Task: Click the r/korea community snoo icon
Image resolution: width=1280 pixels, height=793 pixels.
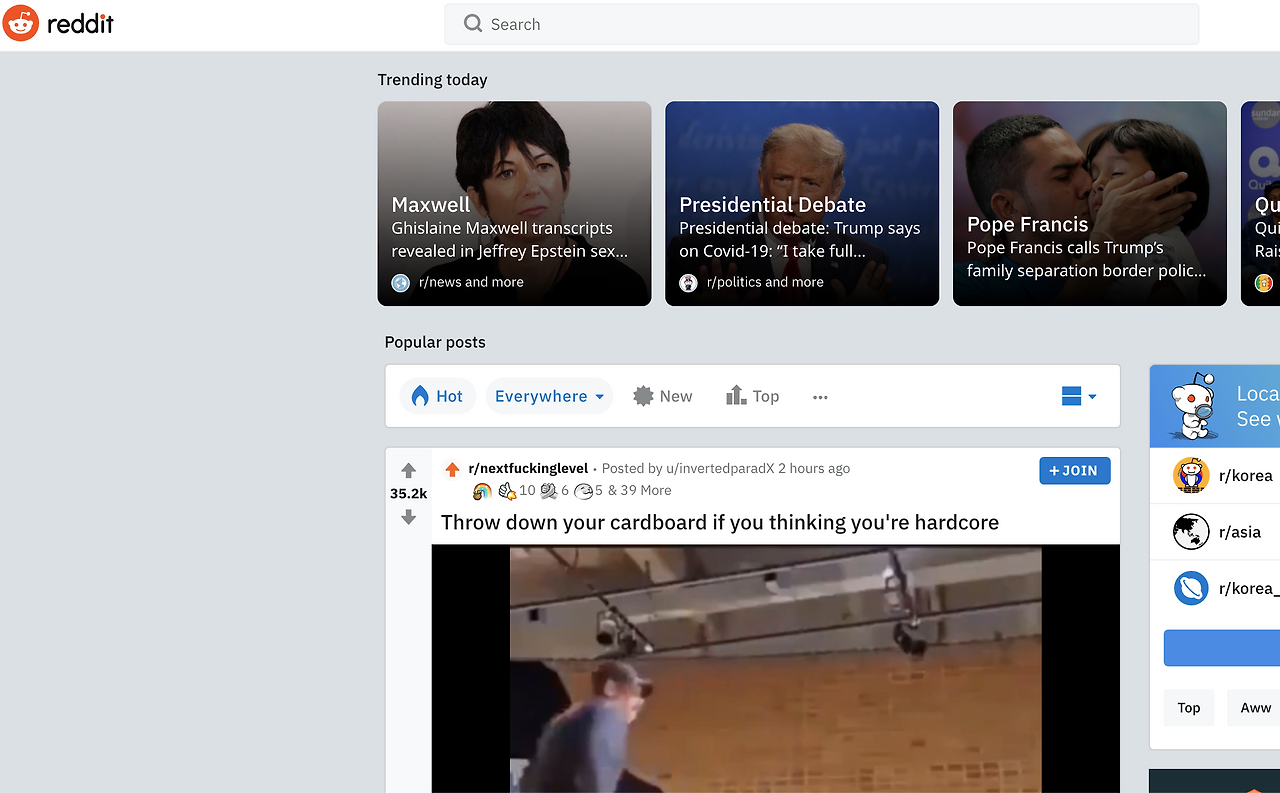Action: point(1190,475)
